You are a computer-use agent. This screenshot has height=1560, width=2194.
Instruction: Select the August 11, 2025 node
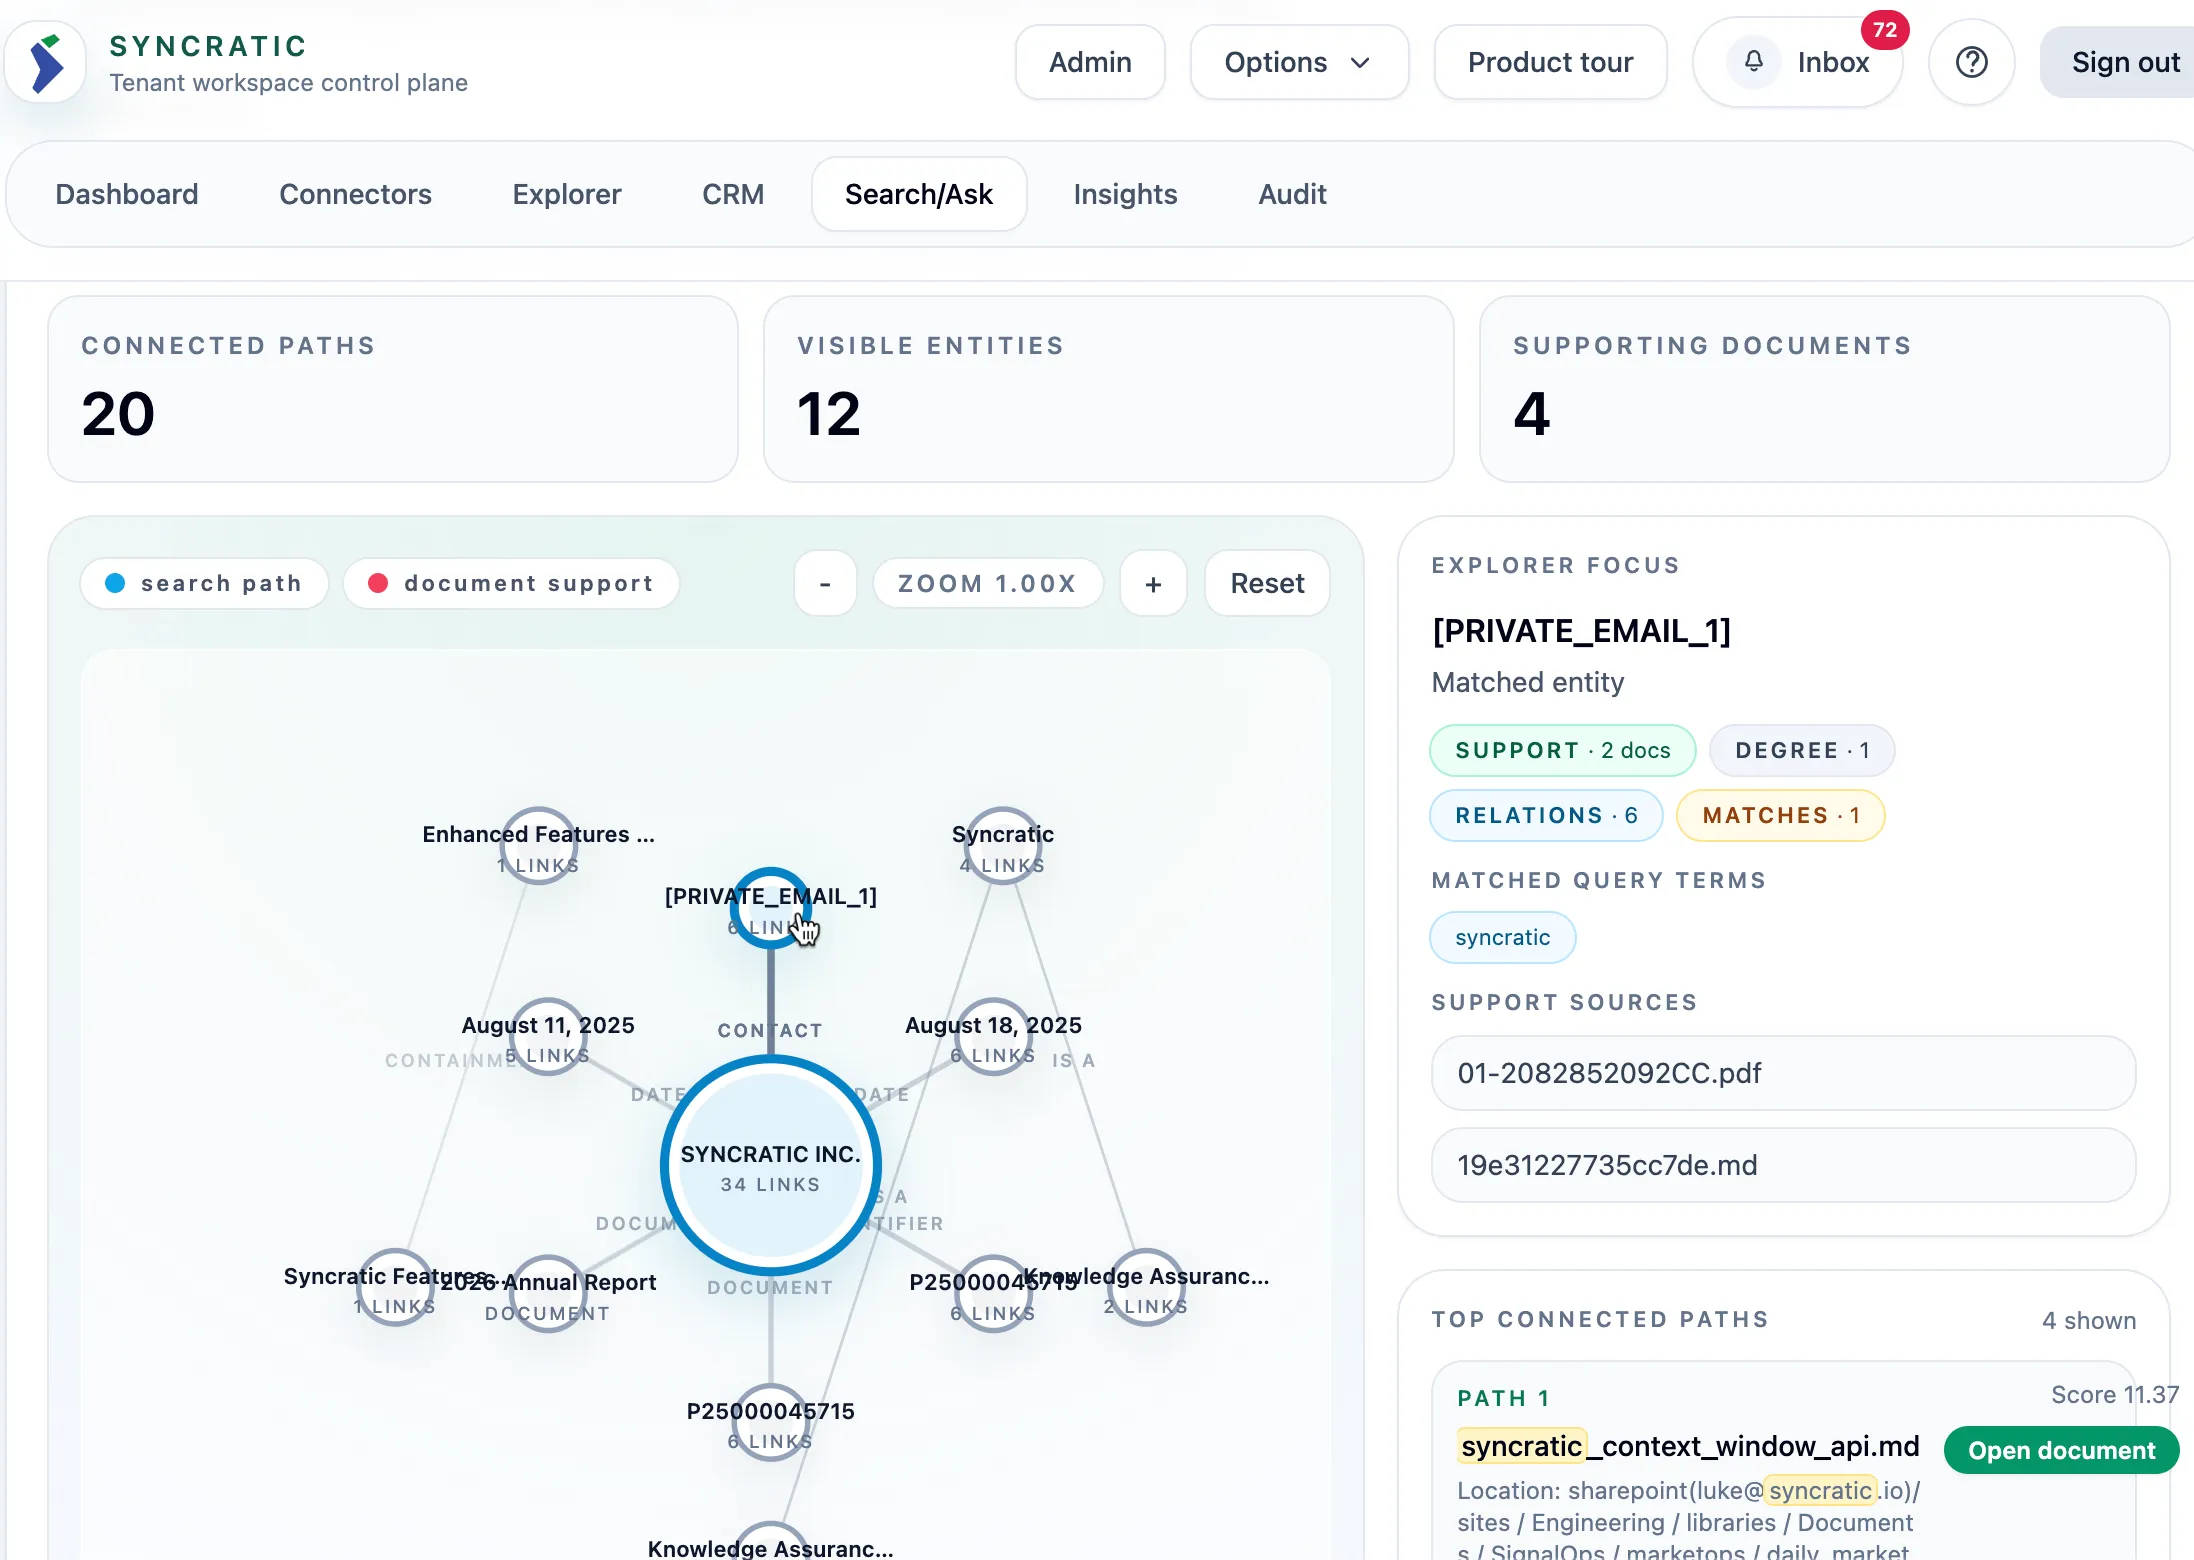click(548, 1037)
